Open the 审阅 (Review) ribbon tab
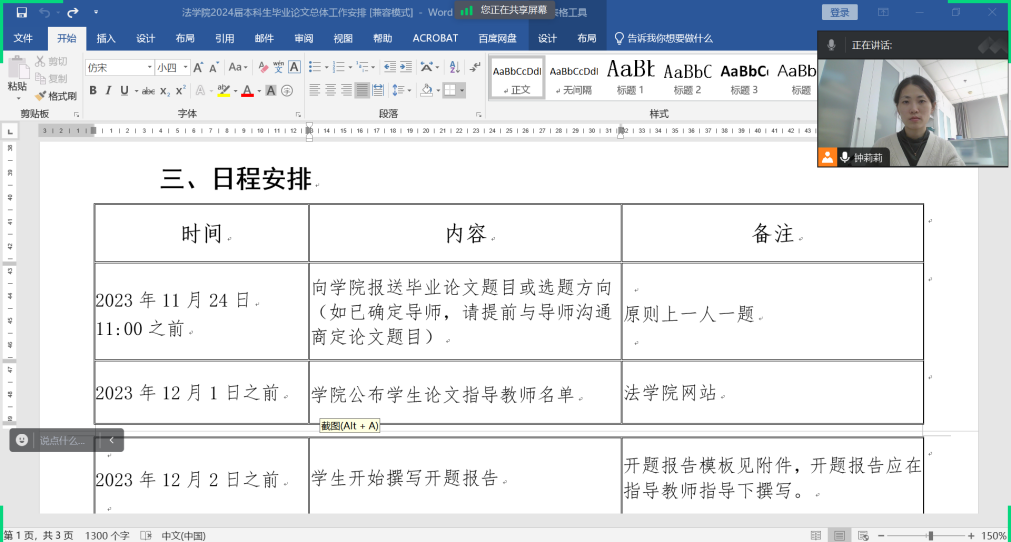Viewport: 1011px width, 542px height. click(x=304, y=38)
